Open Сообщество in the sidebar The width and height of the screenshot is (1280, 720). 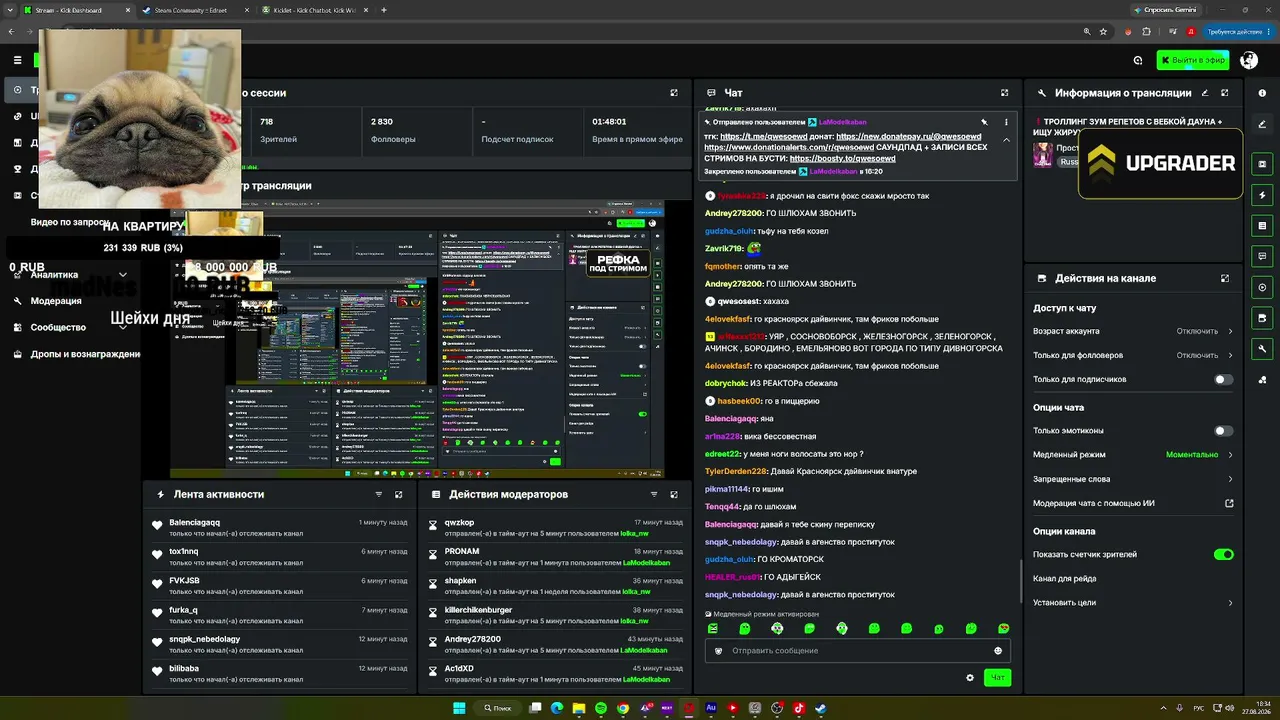58,327
